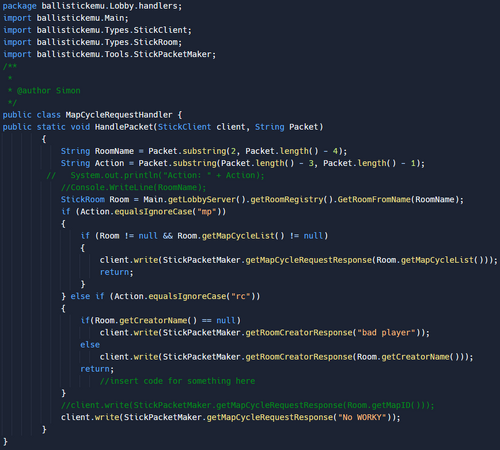
Task: Click the "mp" string literal
Action: pos(207,212)
